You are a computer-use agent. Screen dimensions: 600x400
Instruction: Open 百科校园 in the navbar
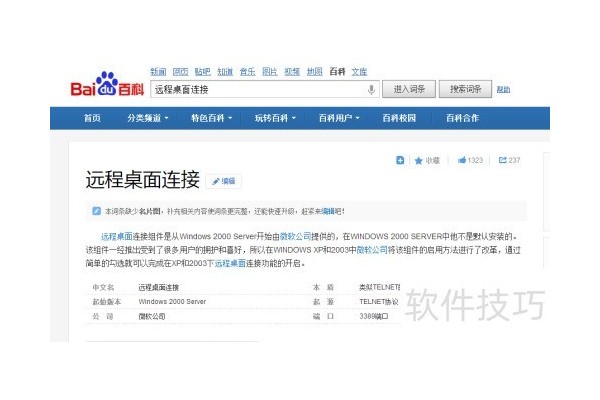(399, 118)
